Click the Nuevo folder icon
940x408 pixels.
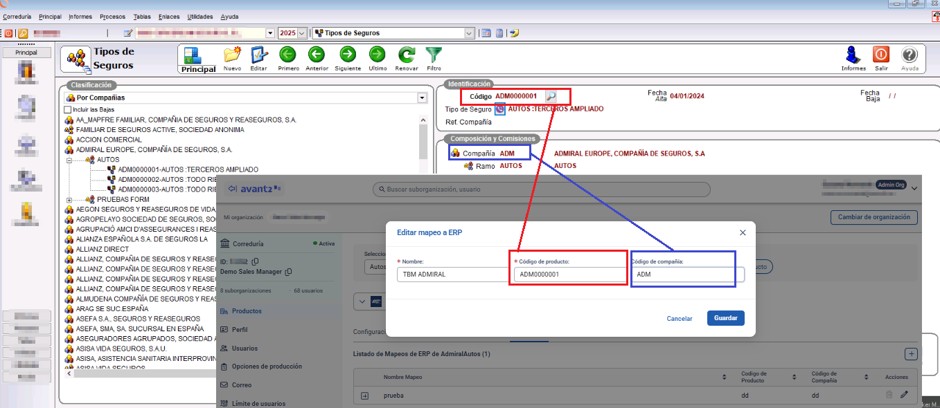tap(232, 55)
